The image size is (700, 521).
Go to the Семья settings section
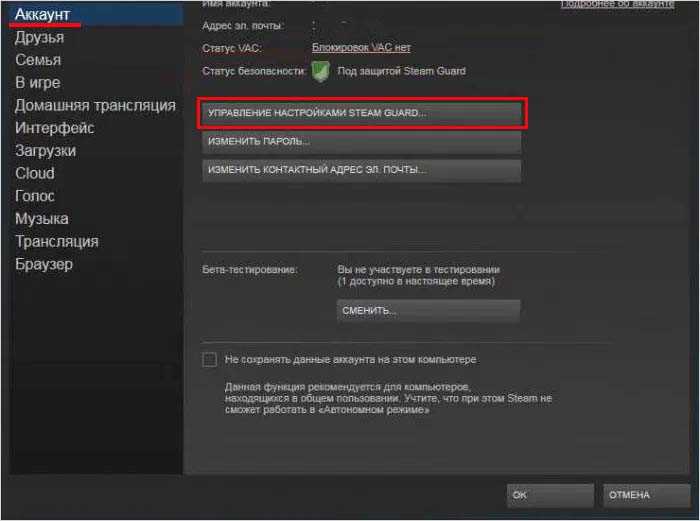[38, 60]
